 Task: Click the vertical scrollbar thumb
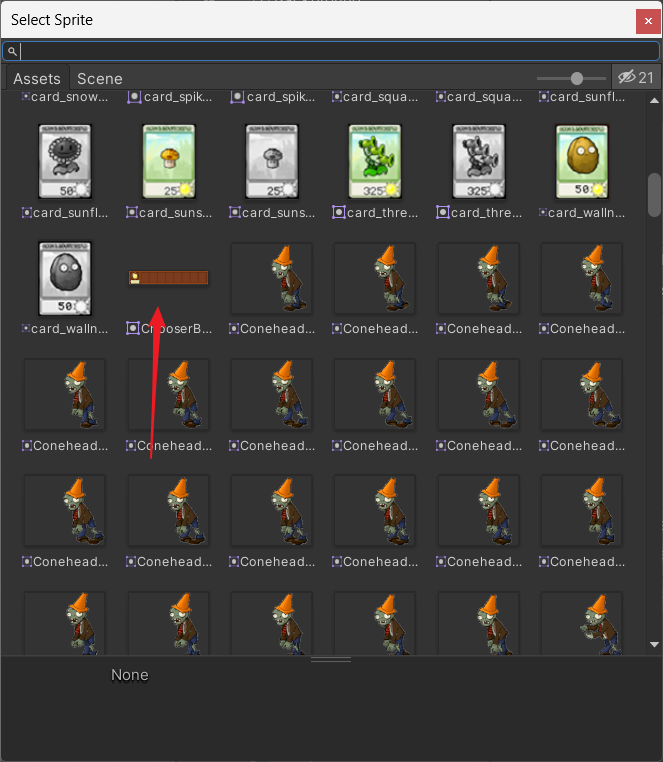point(654,195)
